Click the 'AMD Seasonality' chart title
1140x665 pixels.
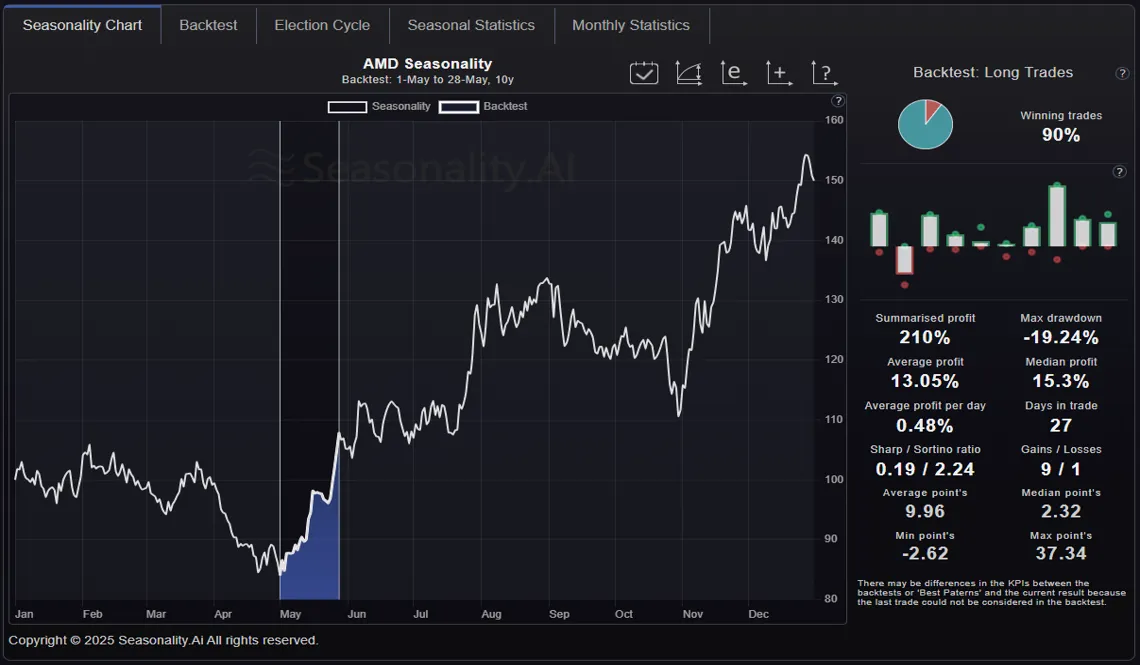428,64
